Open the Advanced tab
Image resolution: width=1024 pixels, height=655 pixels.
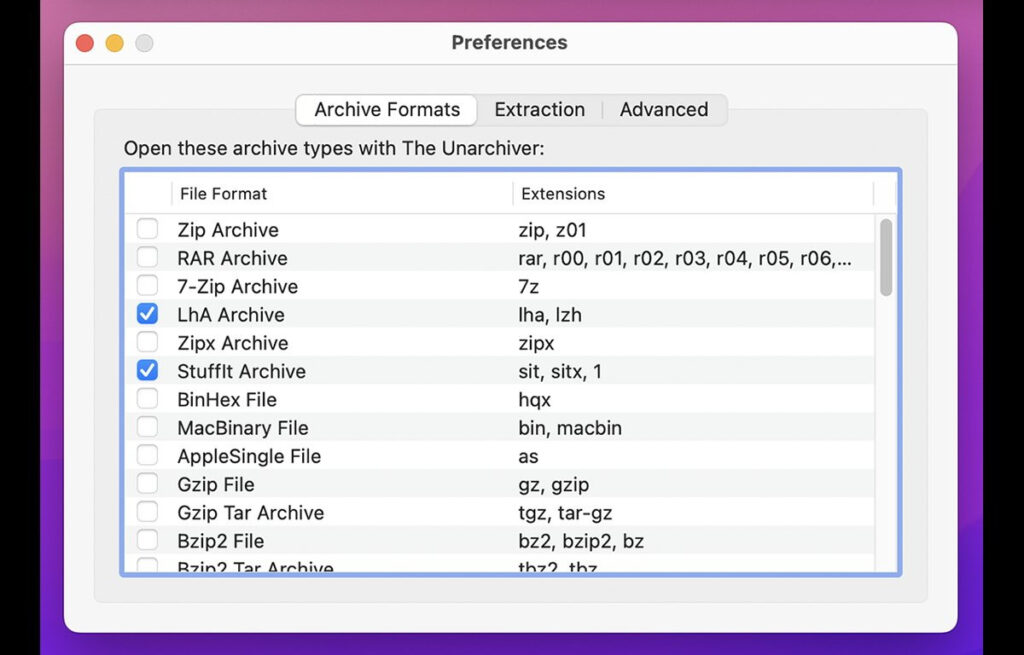tap(663, 110)
